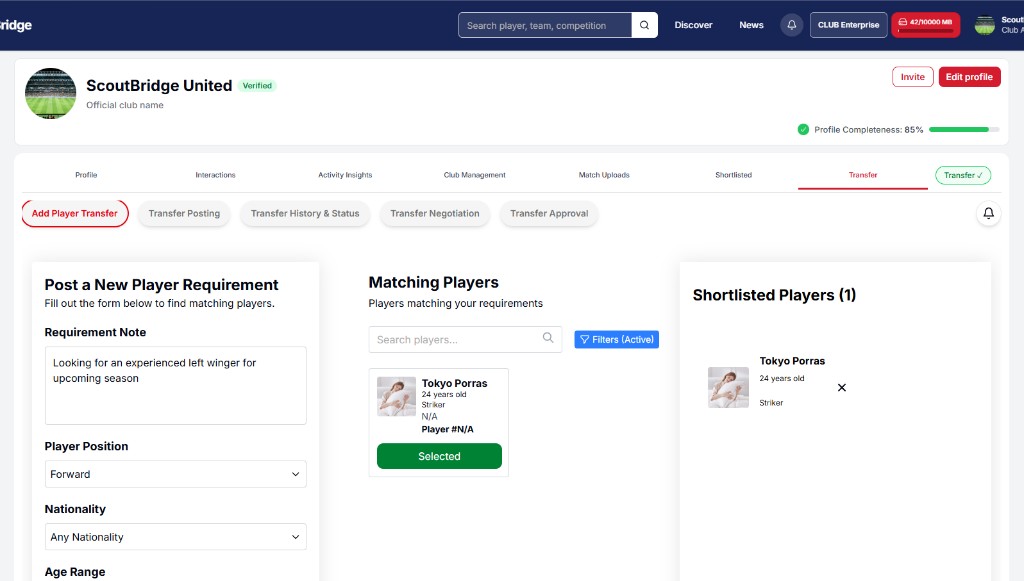Open the Match Uploads tab
Viewport: 1024px width, 581px height.
(604, 175)
